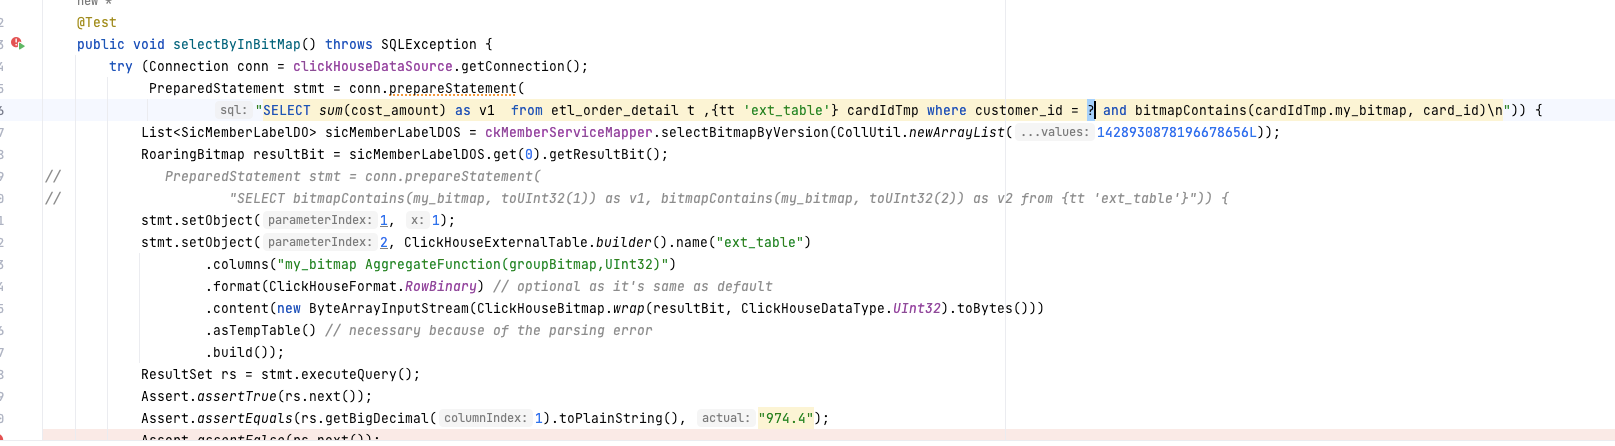Click the resultBit variable declaration
The width and height of the screenshot is (1615, 446).
click(x=289, y=154)
